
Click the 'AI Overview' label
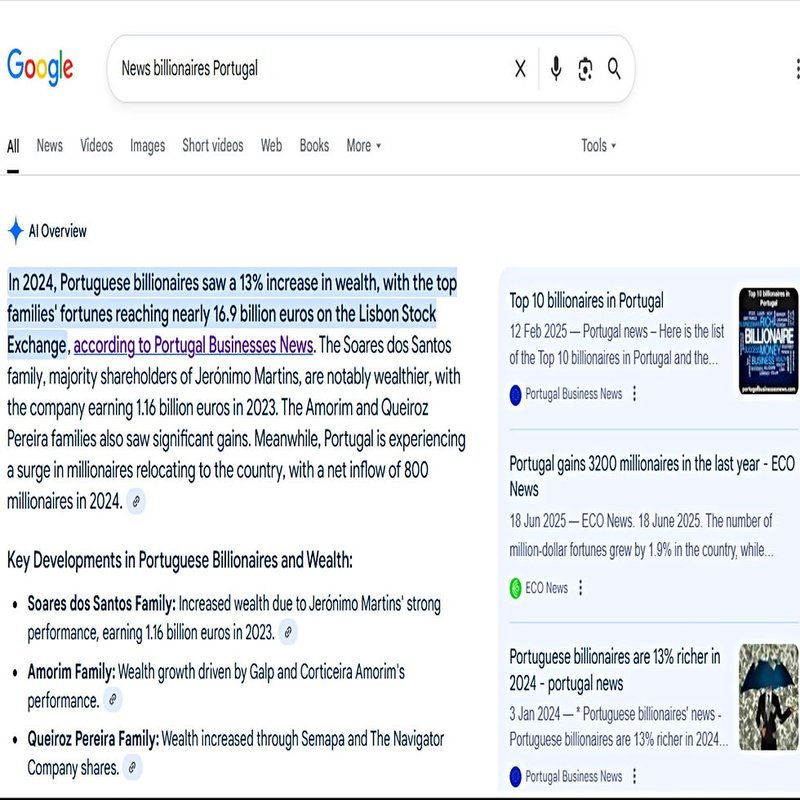(58, 231)
